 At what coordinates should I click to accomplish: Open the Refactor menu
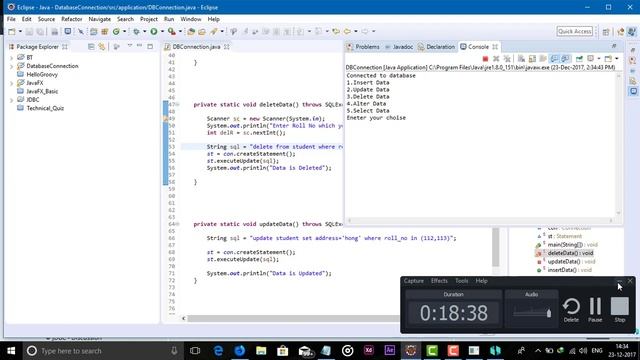pyautogui.click(x=71, y=19)
